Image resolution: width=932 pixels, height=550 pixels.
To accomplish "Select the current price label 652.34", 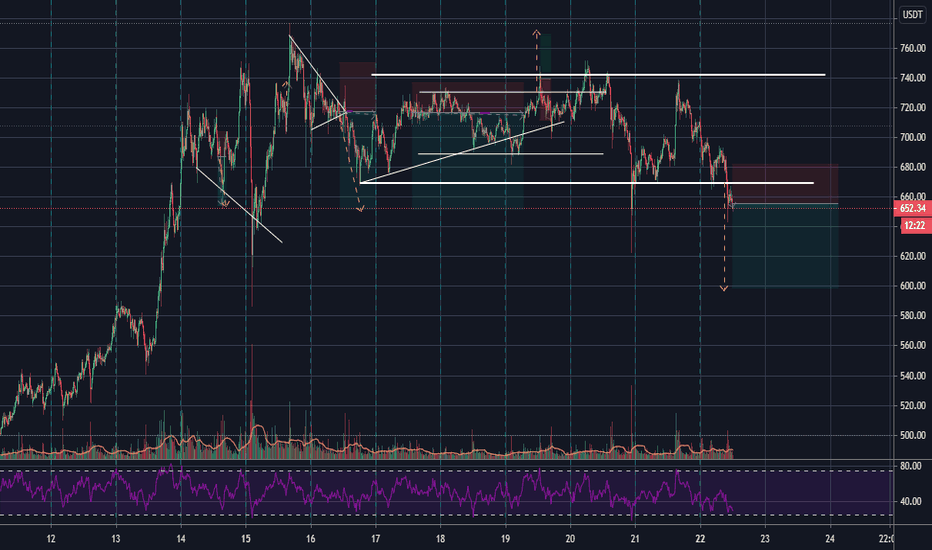I will click(x=912, y=208).
